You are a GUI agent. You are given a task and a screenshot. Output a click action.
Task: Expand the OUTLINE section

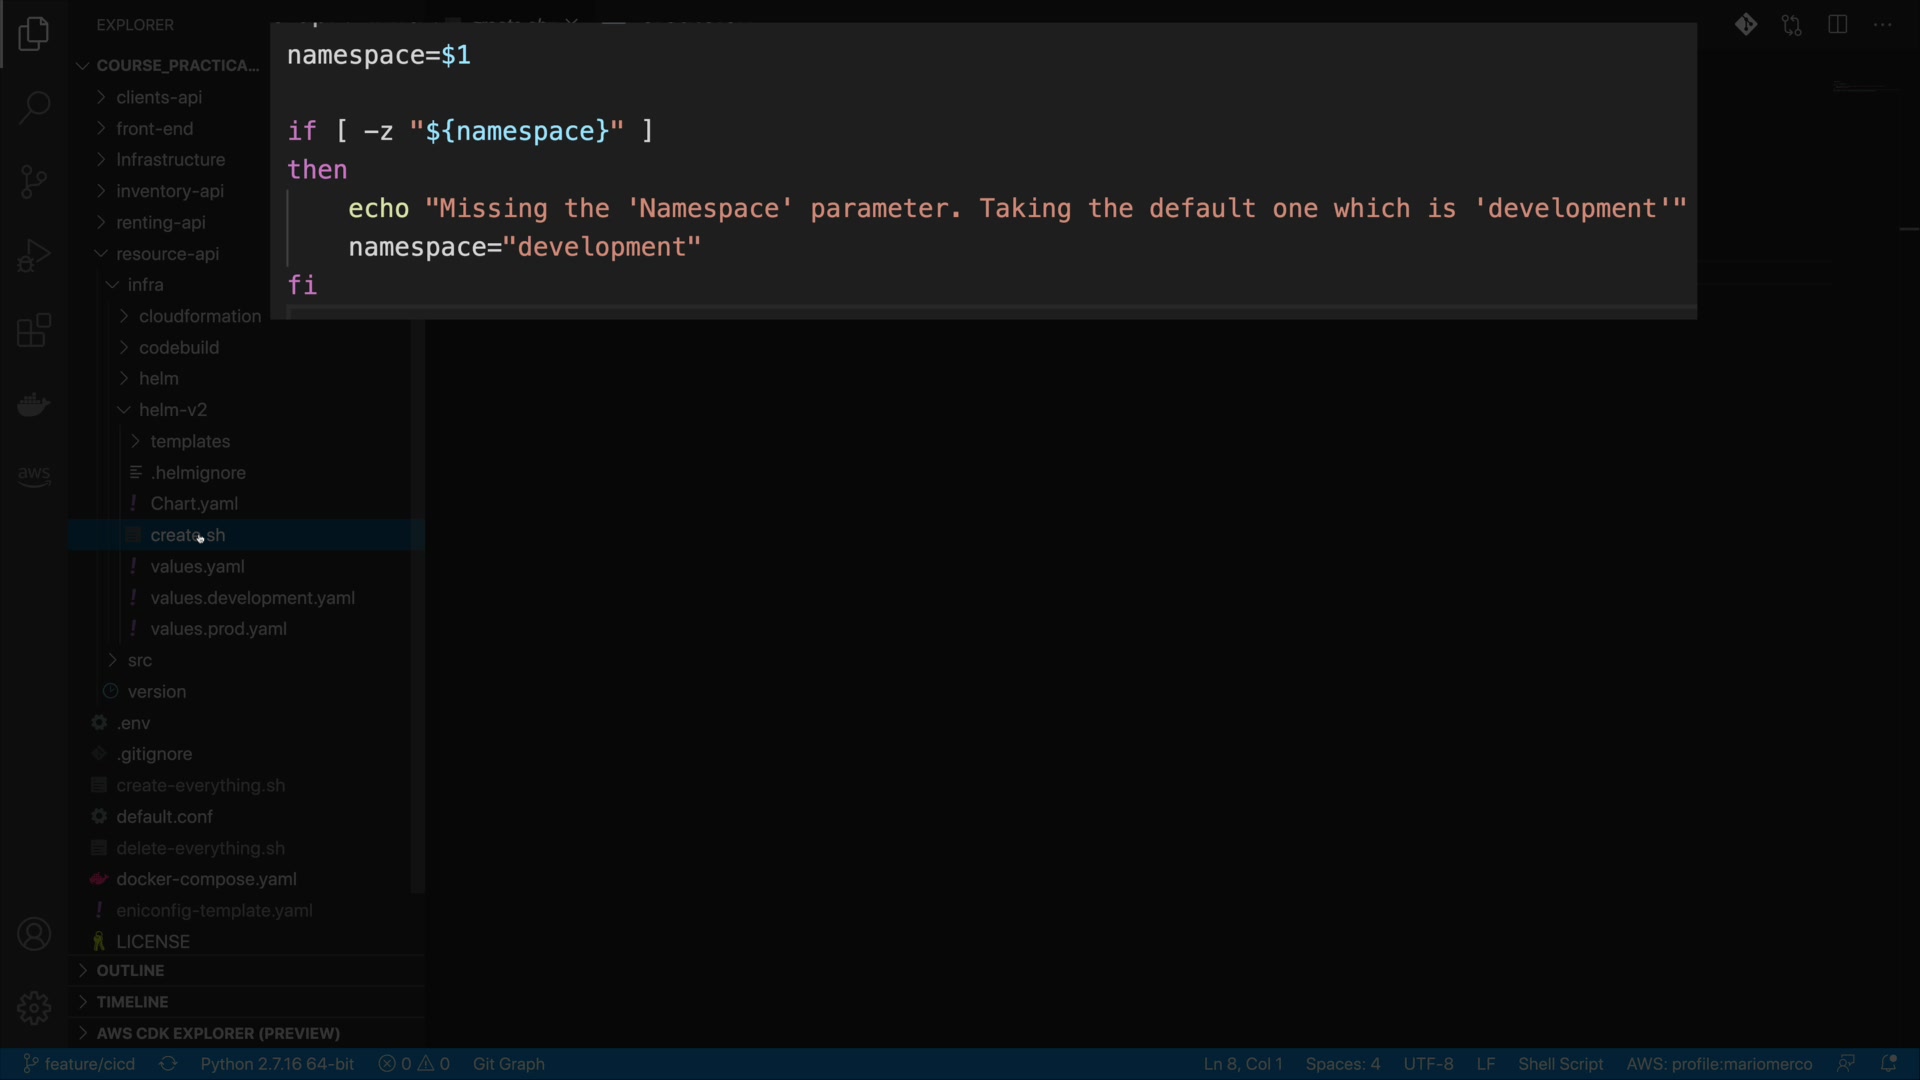pos(130,971)
